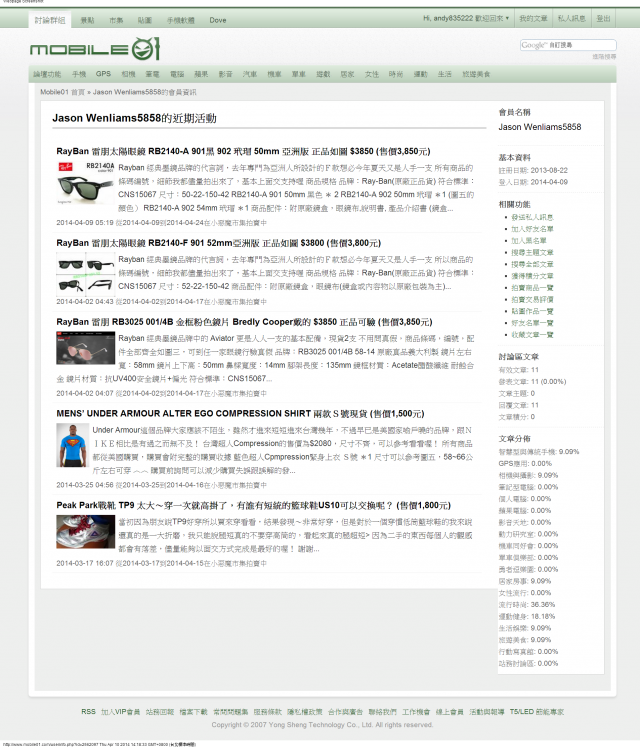The height and width of the screenshot is (748, 640).
Task: Open 聯絡我們 in the footer
Action: [x=382, y=712]
